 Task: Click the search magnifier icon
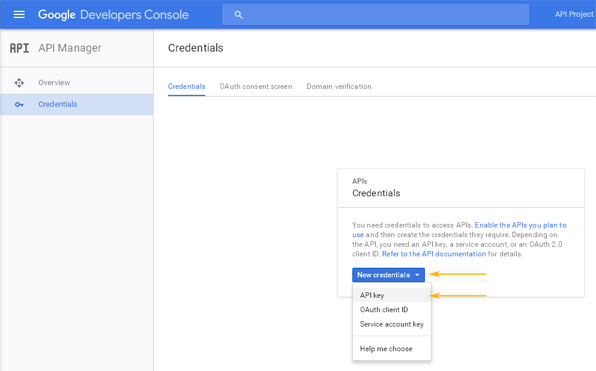[x=238, y=15]
